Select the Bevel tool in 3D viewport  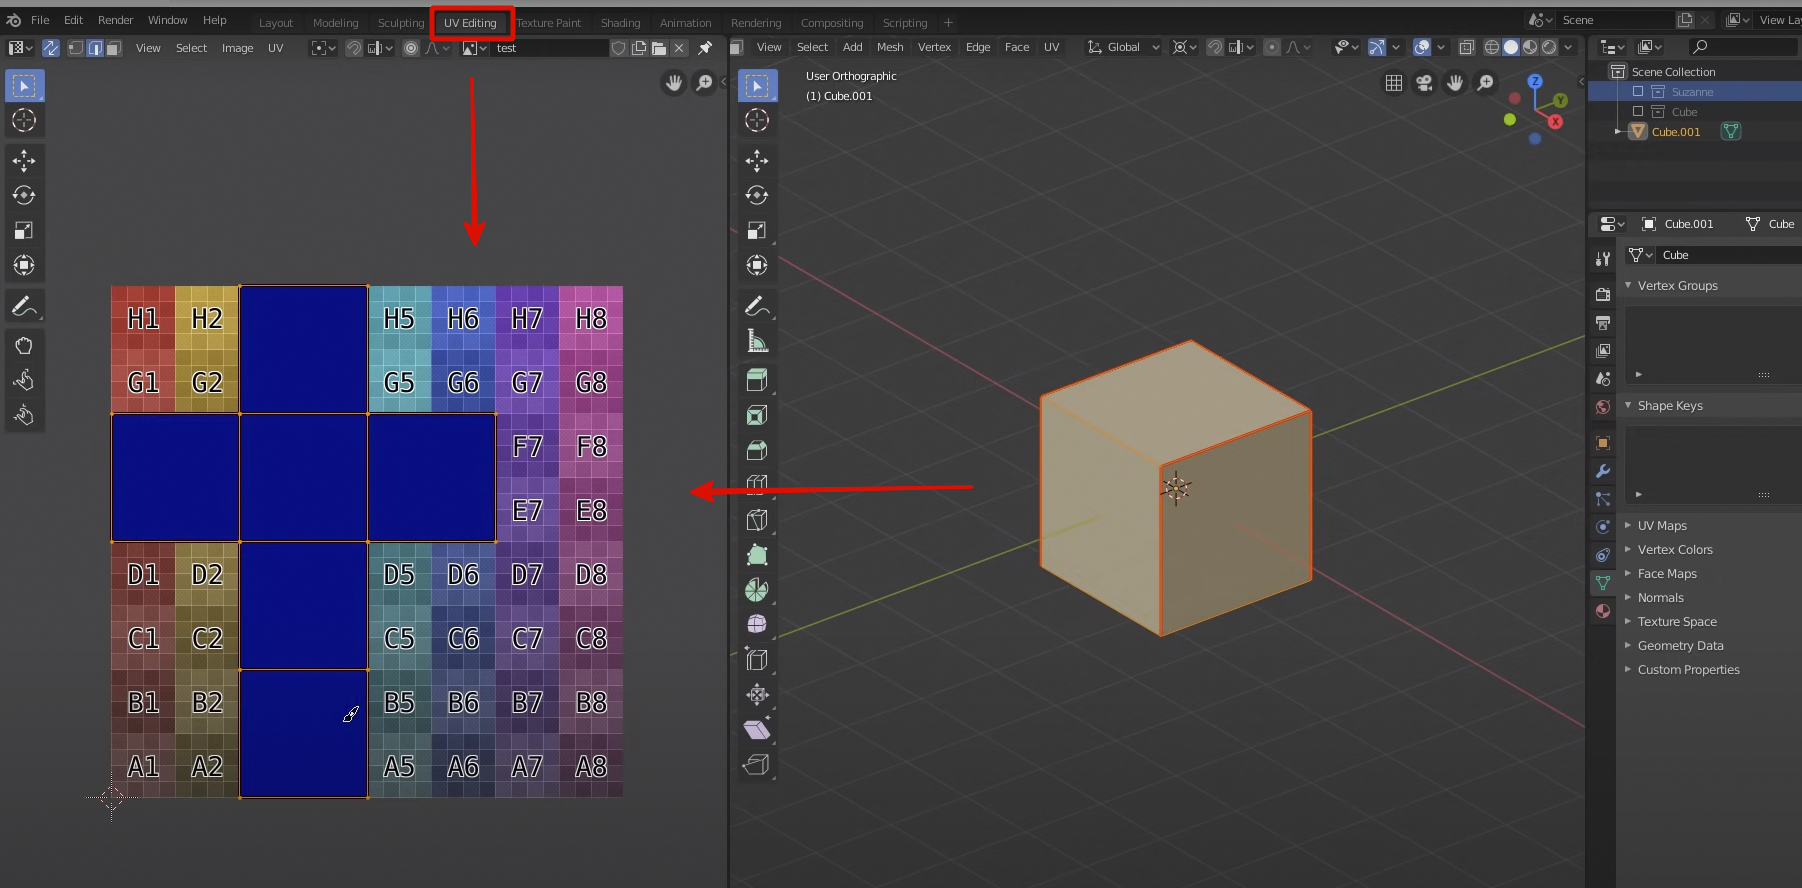(x=757, y=450)
